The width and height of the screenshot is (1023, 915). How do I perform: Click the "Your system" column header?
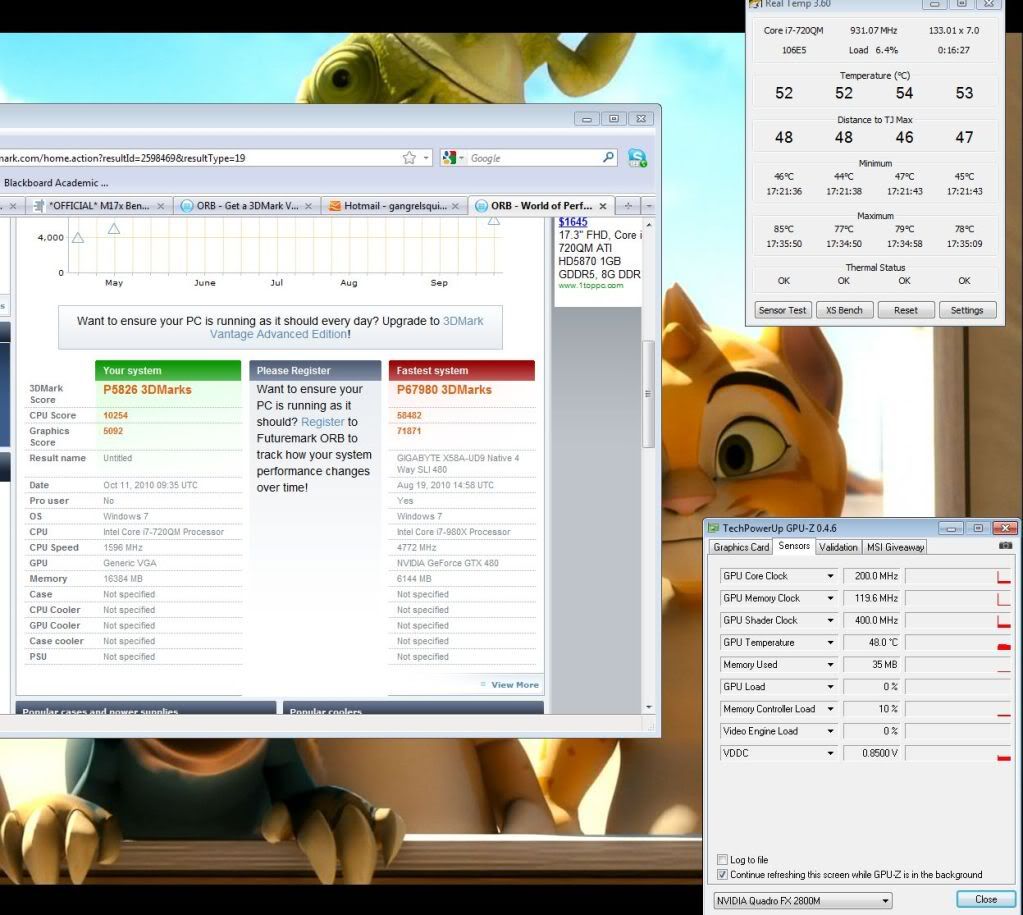point(168,370)
